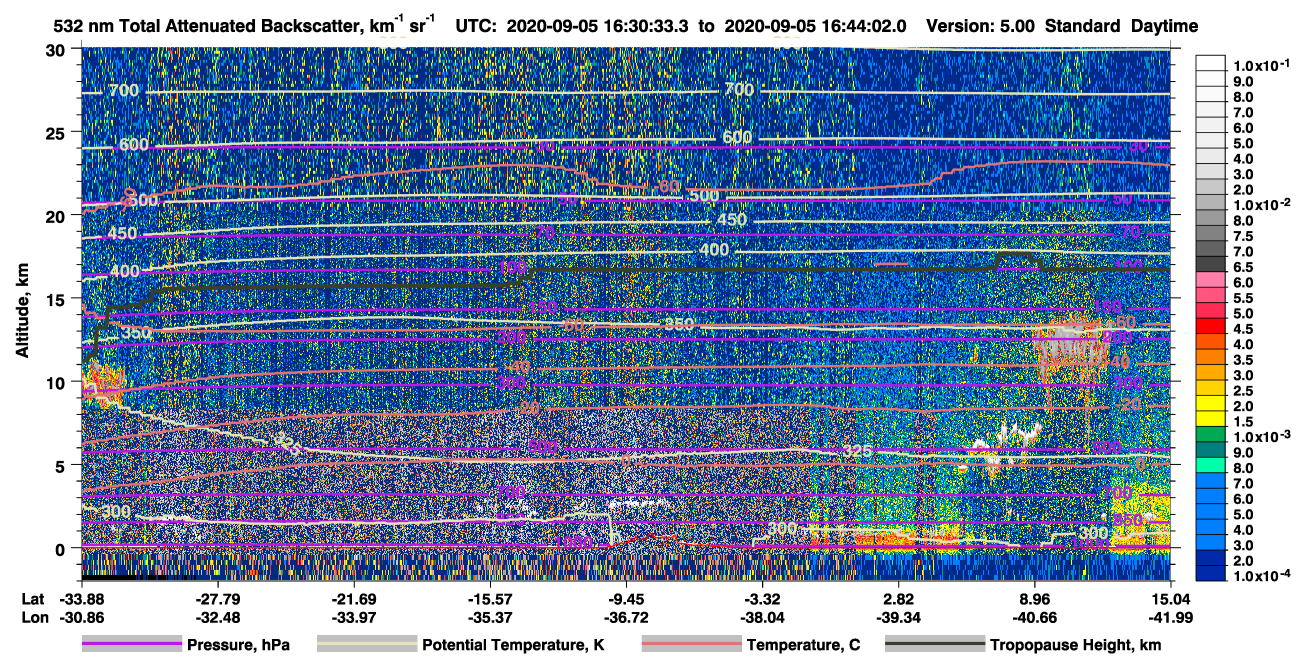Screen dimensions: 1300x667
Task: Click colorbar label '1.0x10-2'
Action: 1263,203
